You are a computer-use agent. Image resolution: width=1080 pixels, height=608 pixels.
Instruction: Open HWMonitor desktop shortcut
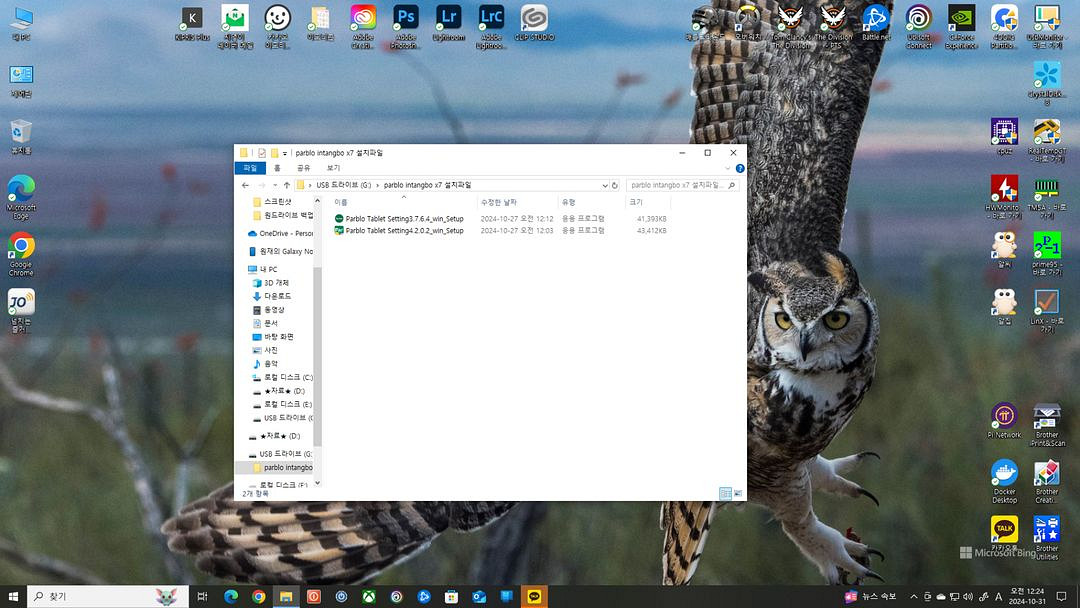point(1004,197)
